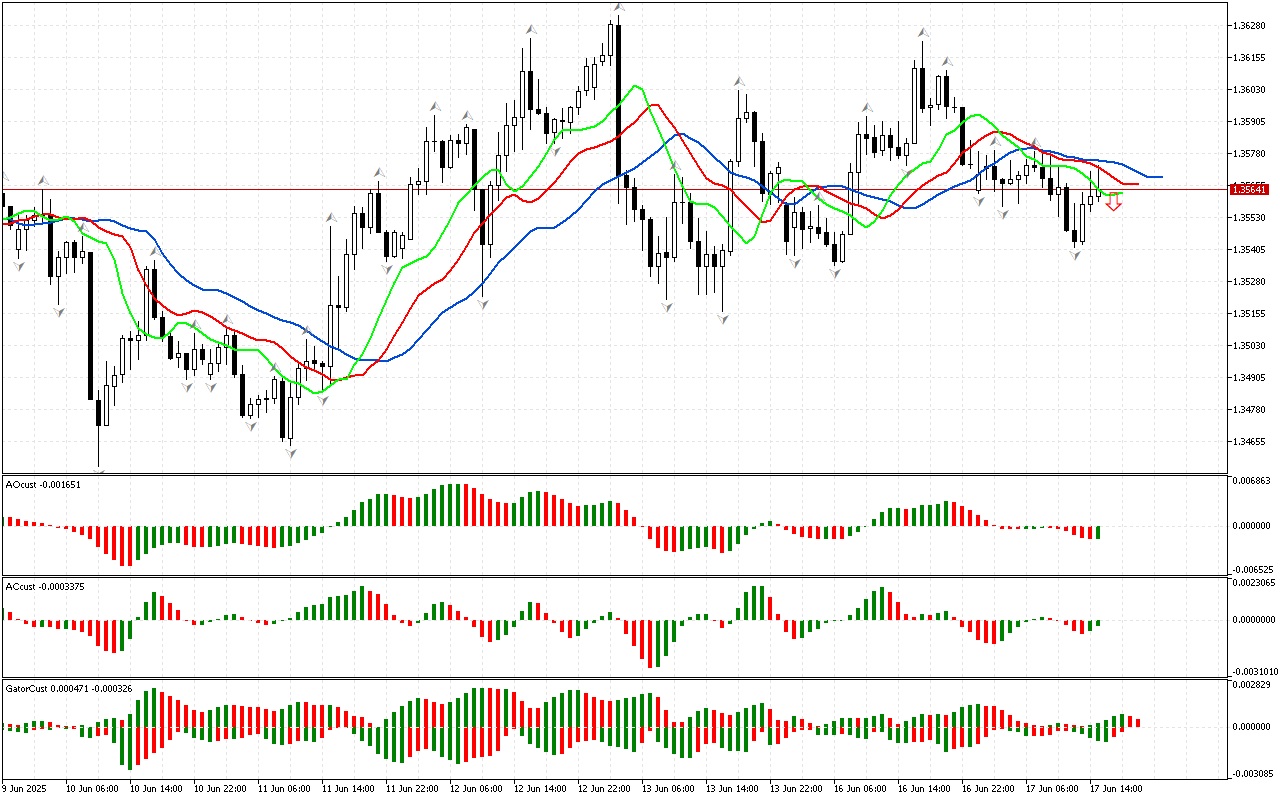
Task: Click the red down-arrow sell signal
Action: pyautogui.click(x=1113, y=203)
